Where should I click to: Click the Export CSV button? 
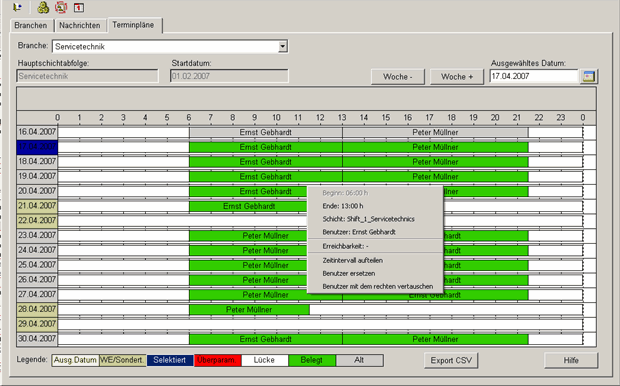451,360
